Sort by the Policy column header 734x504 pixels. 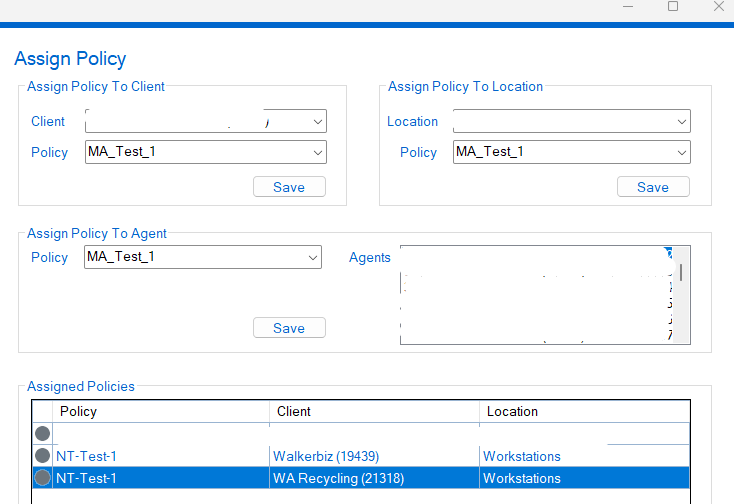(160, 412)
